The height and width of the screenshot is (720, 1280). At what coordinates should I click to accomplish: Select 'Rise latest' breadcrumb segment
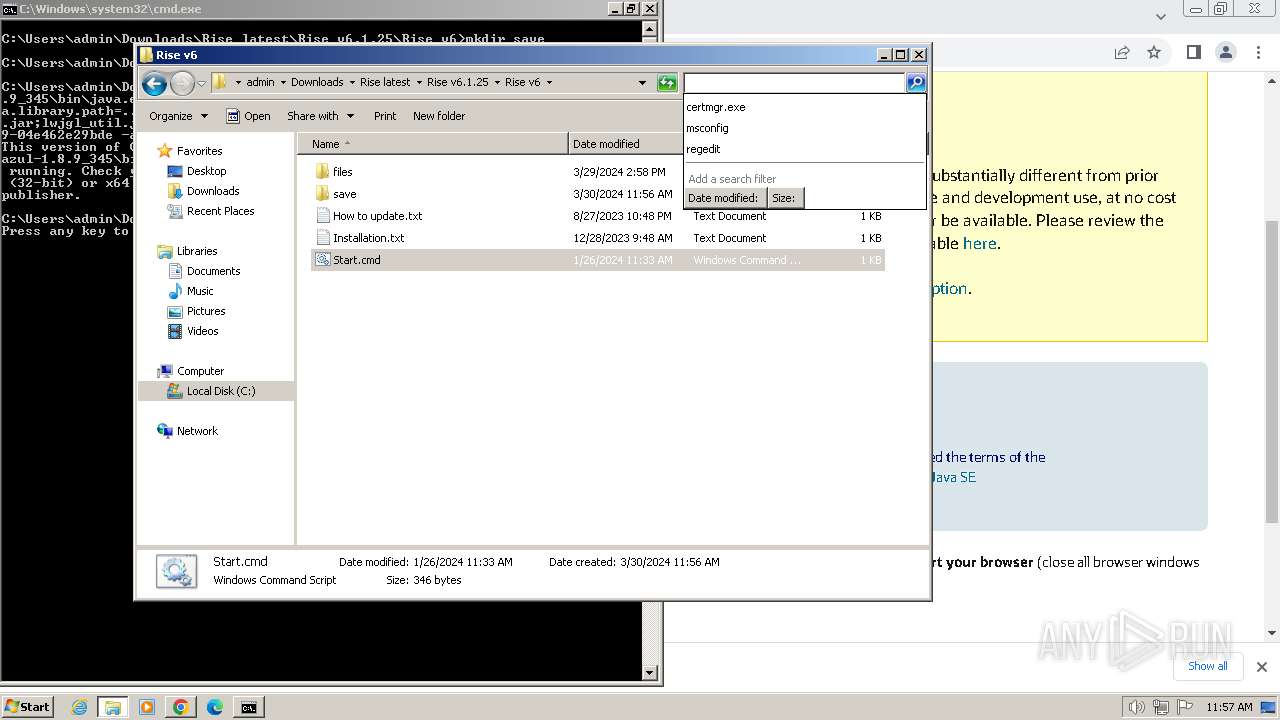tap(385, 82)
